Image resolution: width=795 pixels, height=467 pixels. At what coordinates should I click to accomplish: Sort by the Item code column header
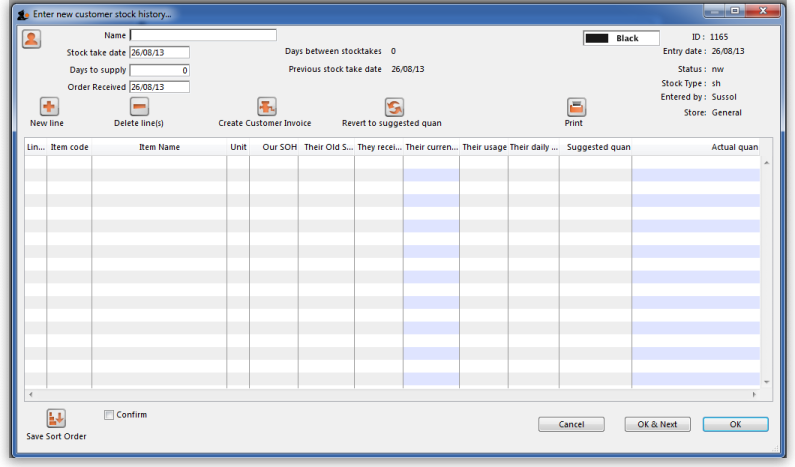69,147
